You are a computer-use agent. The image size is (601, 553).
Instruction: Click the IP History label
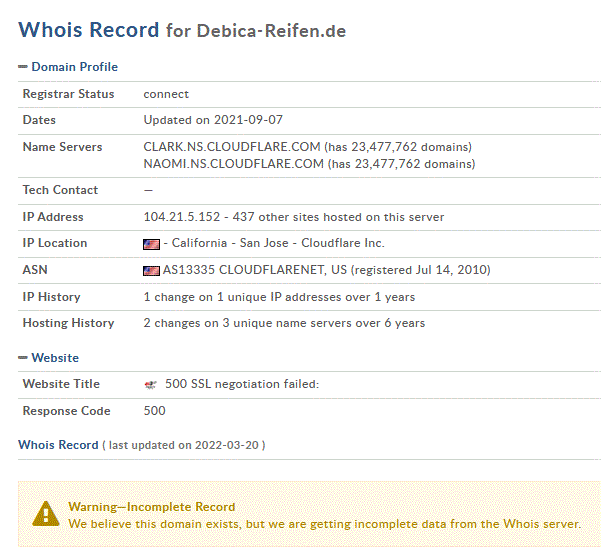point(51,297)
